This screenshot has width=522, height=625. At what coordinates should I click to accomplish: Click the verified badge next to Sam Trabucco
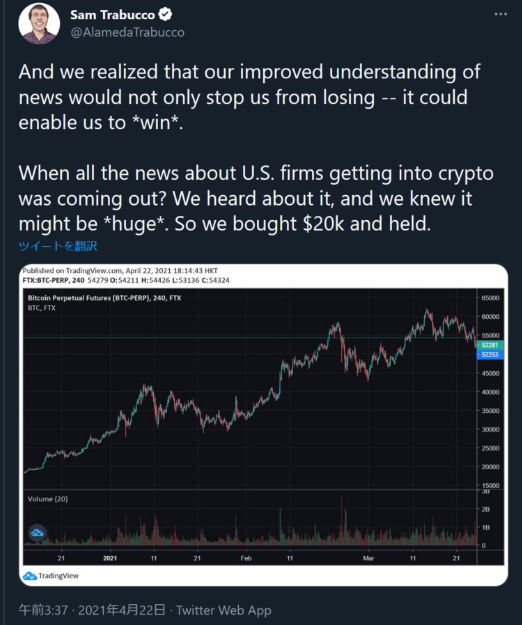(165, 14)
